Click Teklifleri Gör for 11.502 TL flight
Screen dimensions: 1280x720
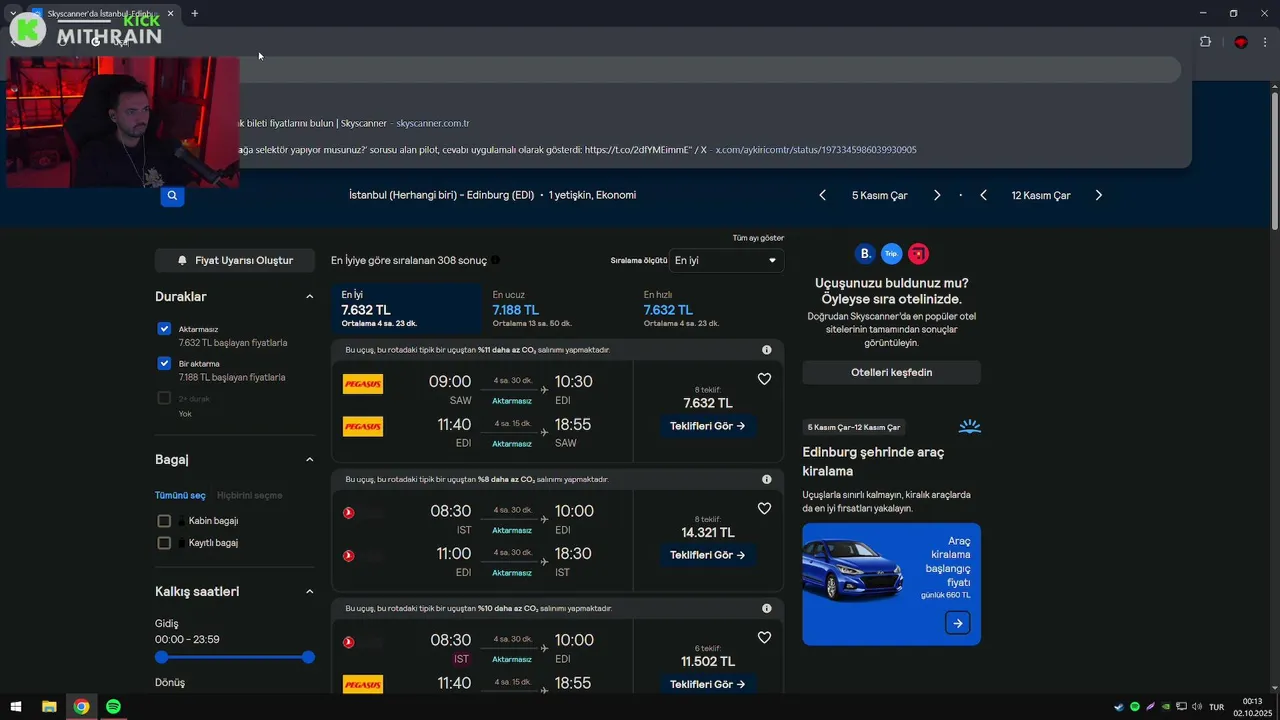pyautogui.click(x=708, y=684)
